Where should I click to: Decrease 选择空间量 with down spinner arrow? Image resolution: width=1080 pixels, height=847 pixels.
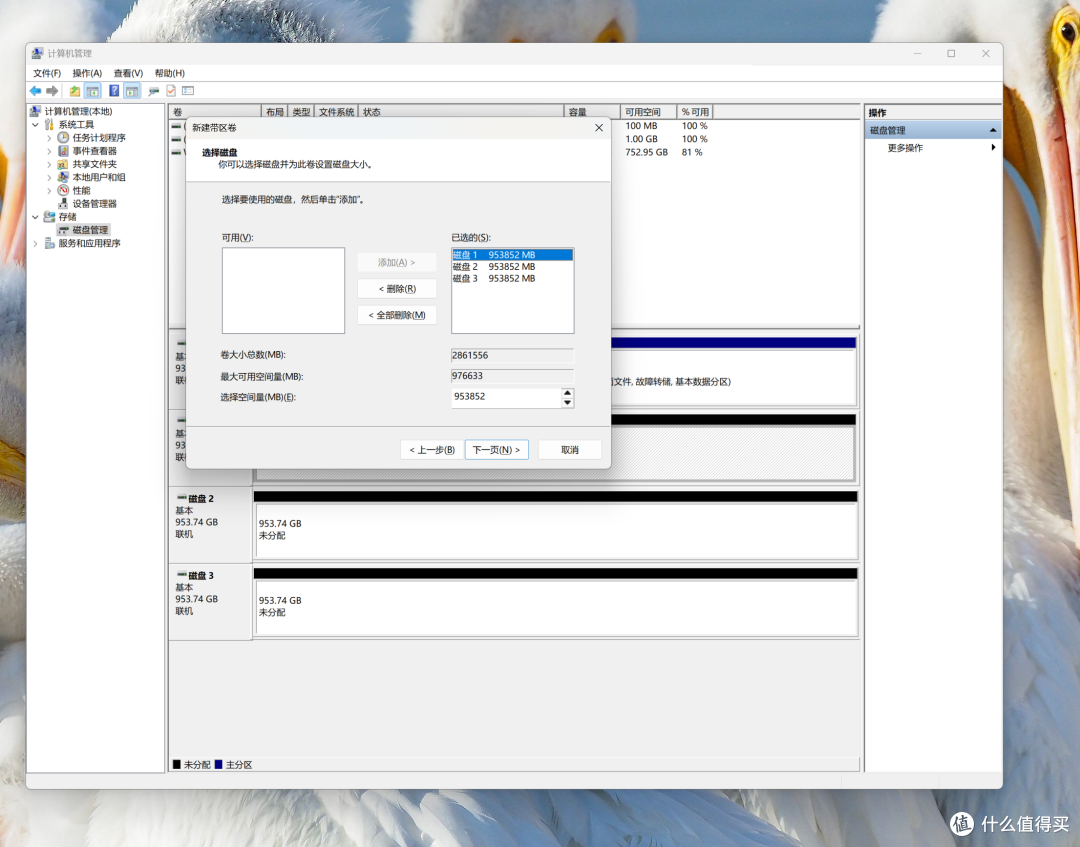(x=568, y=403)
